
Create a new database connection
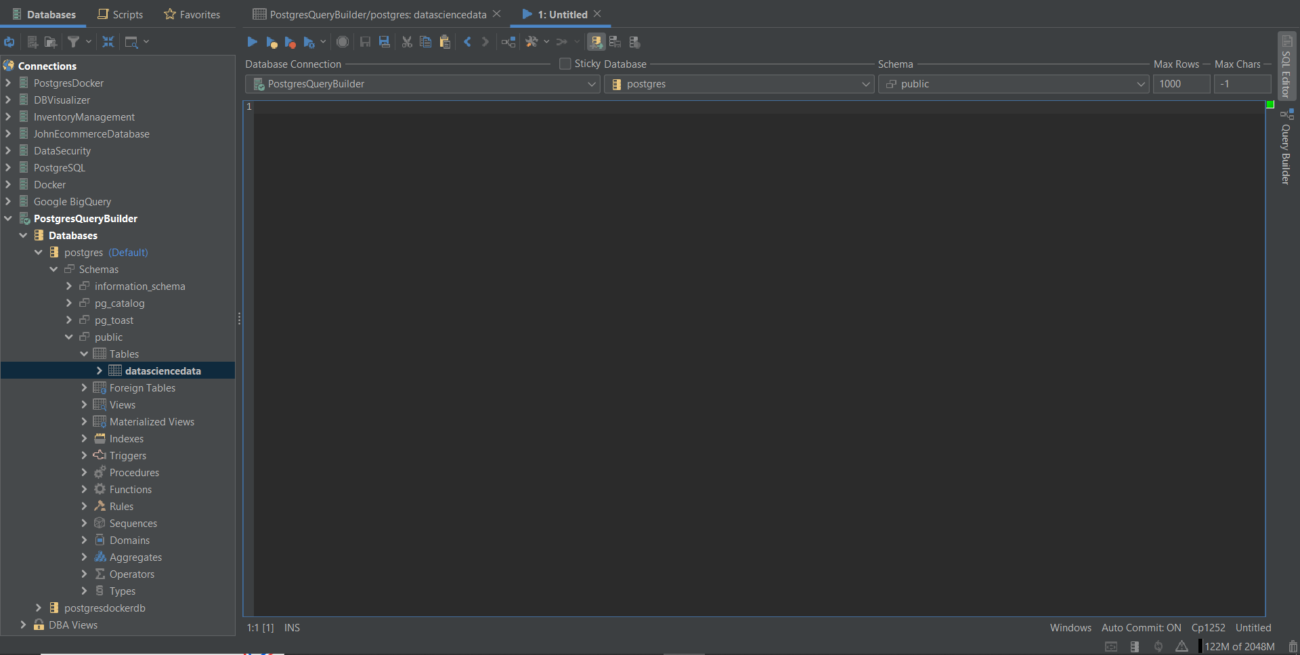pos(33,41)
